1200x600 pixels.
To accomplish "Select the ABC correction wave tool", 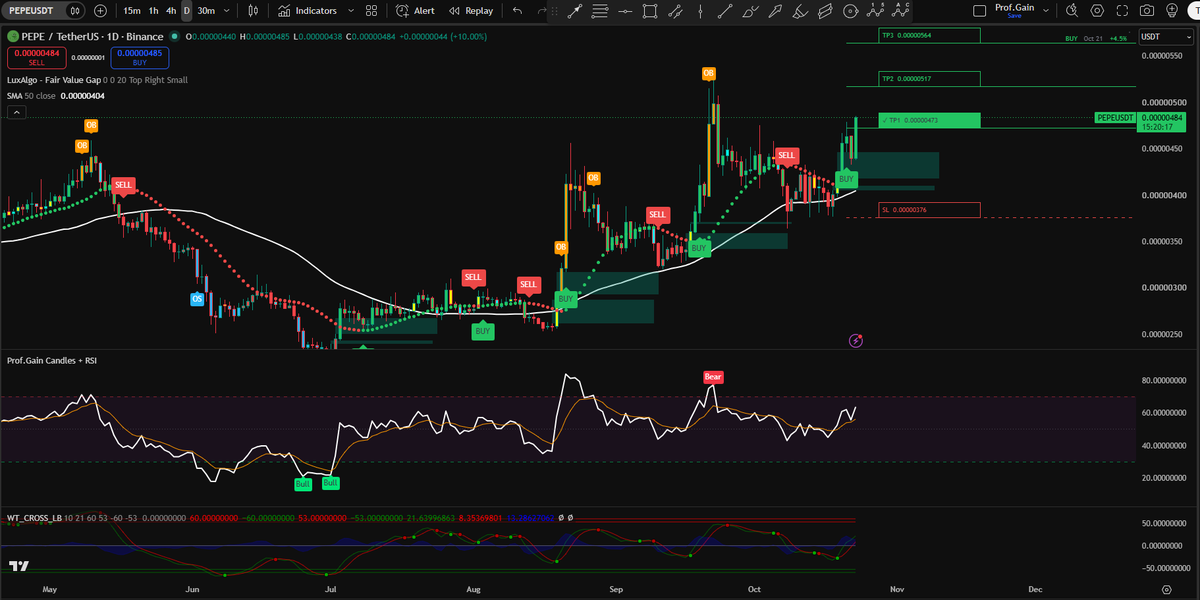I will [900, 11].
